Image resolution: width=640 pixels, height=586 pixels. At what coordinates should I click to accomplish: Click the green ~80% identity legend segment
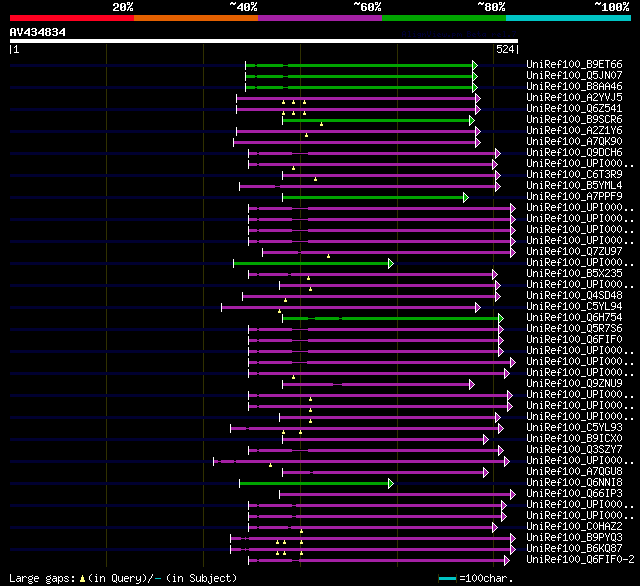click(444, 18)
